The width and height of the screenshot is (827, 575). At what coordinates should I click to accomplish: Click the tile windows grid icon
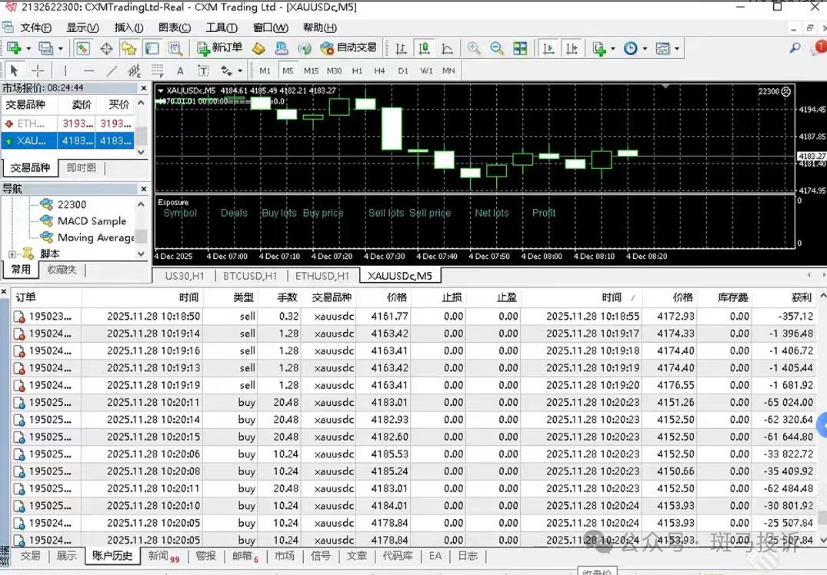click(x=521, y=48)
